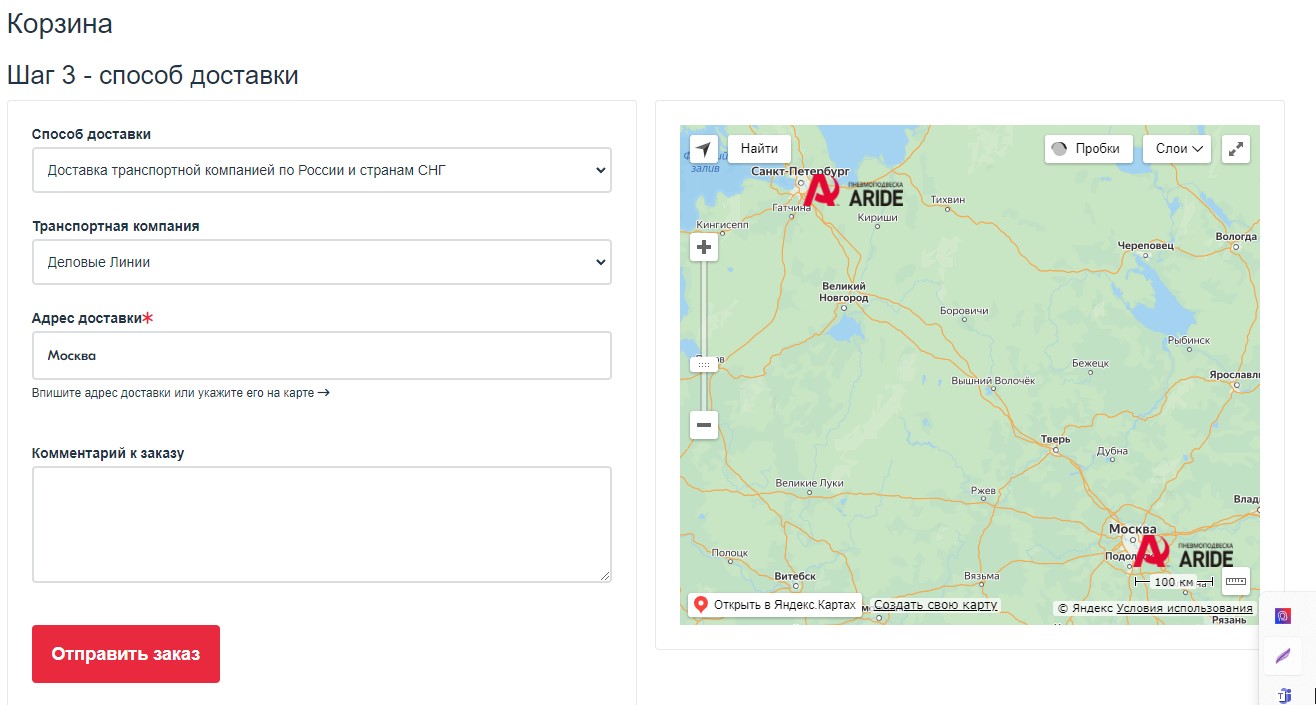Screen dimensions: 1316x705
Task: Select the ruler distance tool on map
Action: (1236, 580)
